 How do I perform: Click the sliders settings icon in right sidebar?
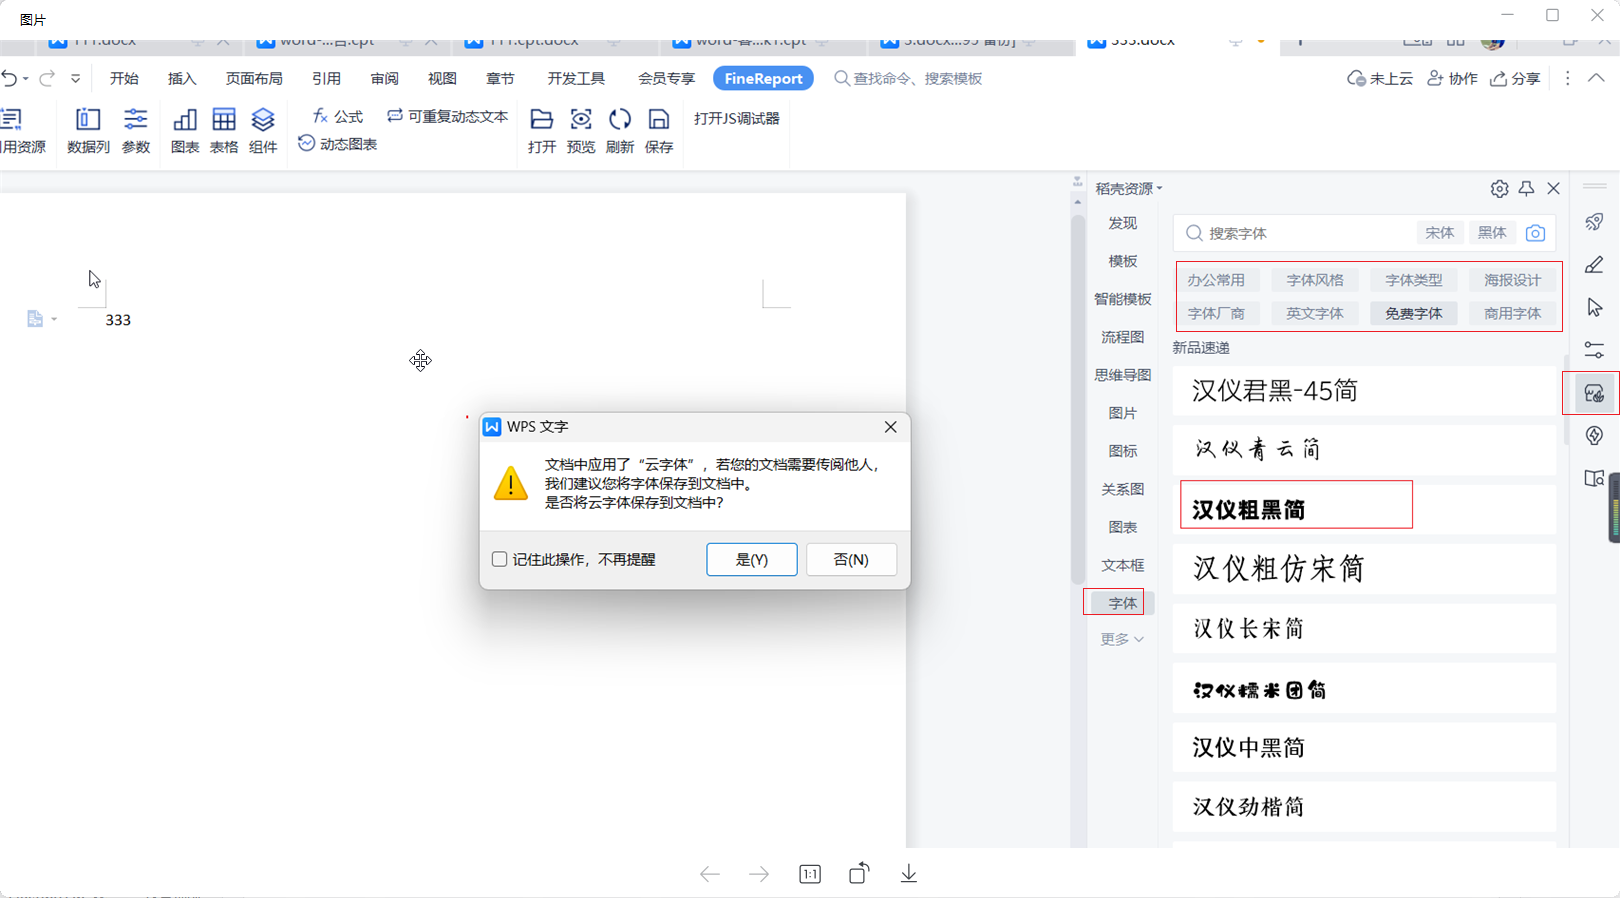pyautogui.click(x=1595, y=350)
